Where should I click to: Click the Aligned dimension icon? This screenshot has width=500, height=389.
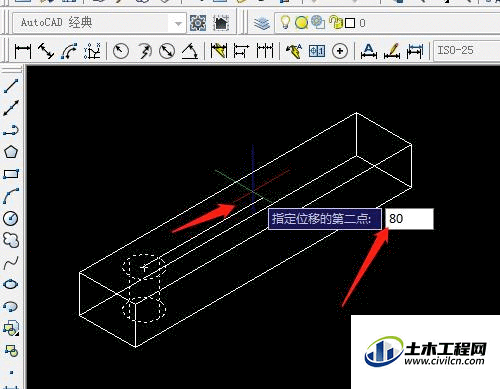[x=46, y=51]
